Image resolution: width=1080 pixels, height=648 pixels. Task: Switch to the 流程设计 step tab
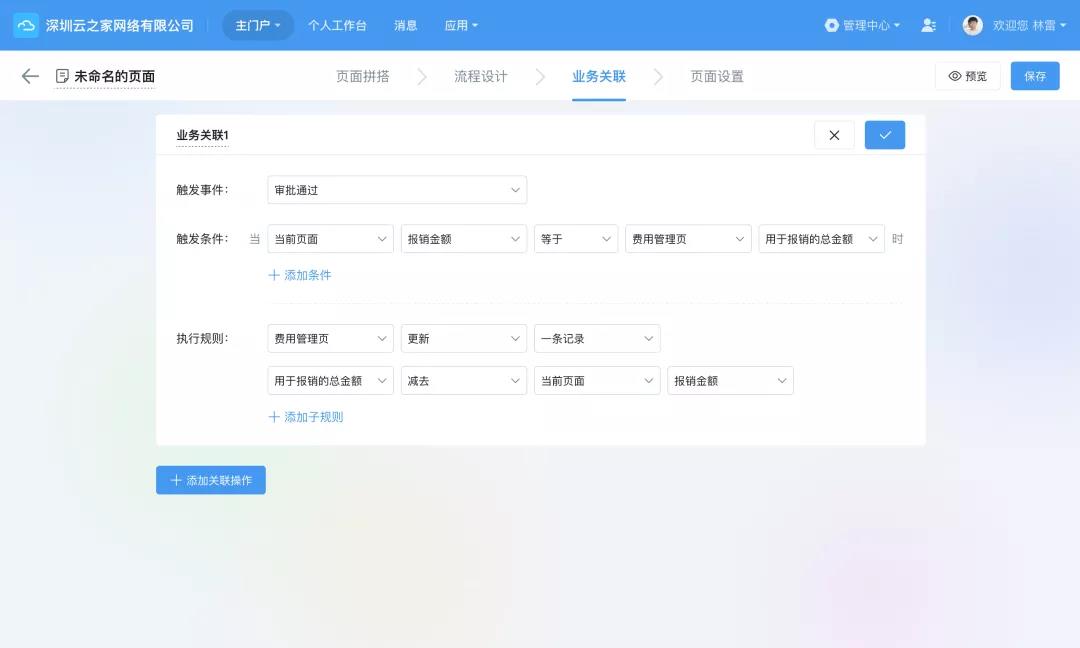pyautogui.click(x=481, y=76)
